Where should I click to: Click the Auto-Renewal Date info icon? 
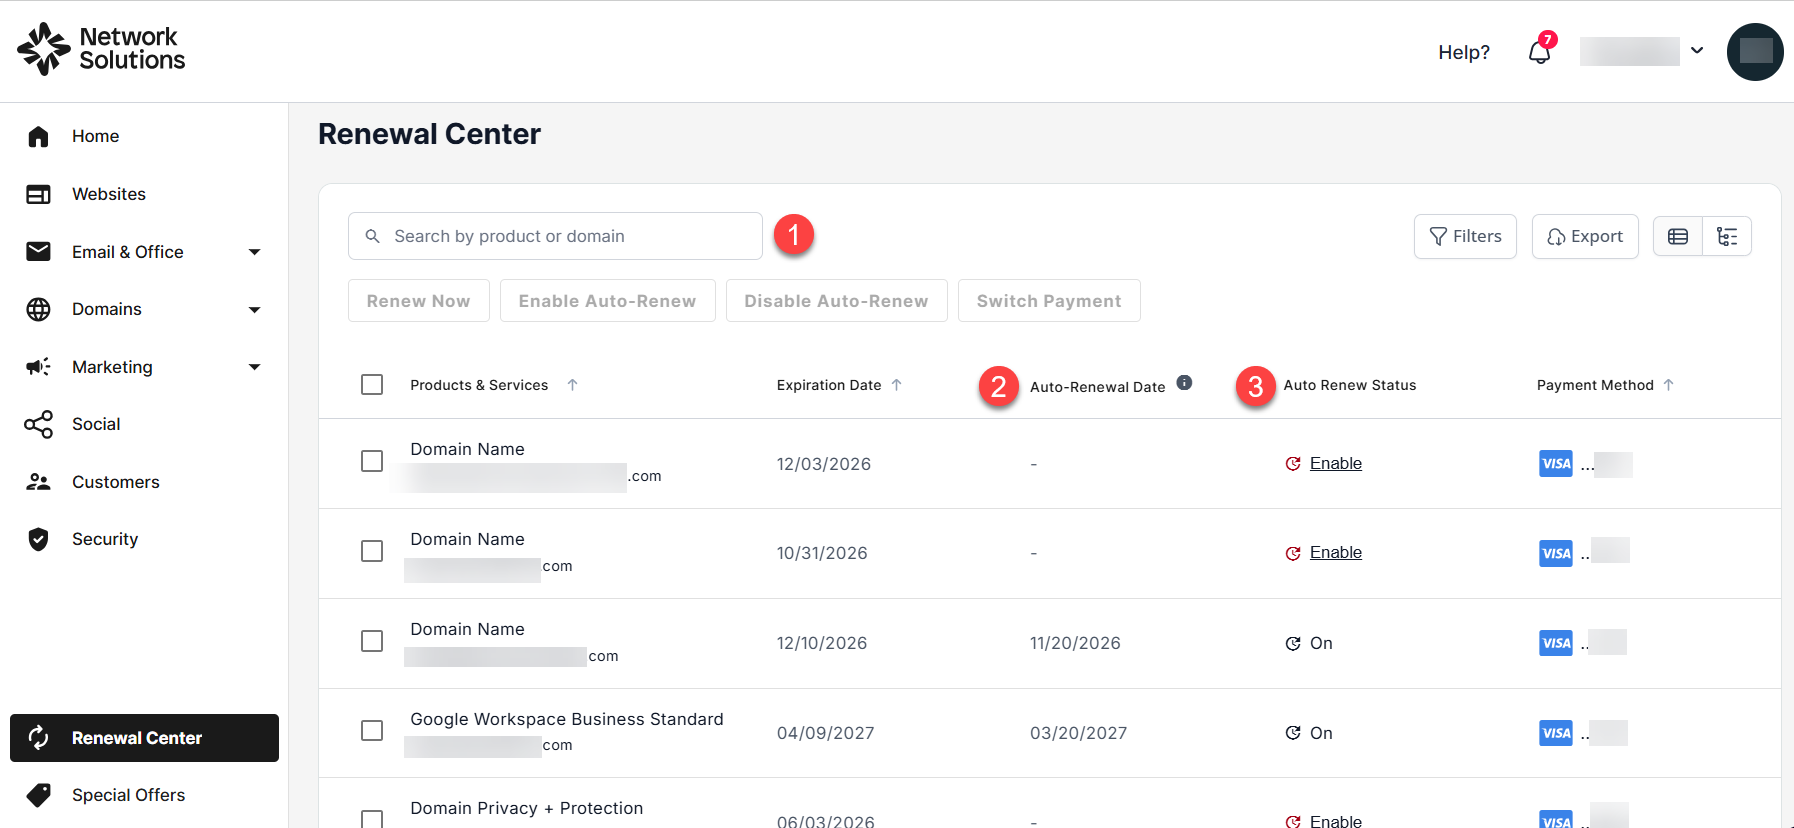point(1184,382)
